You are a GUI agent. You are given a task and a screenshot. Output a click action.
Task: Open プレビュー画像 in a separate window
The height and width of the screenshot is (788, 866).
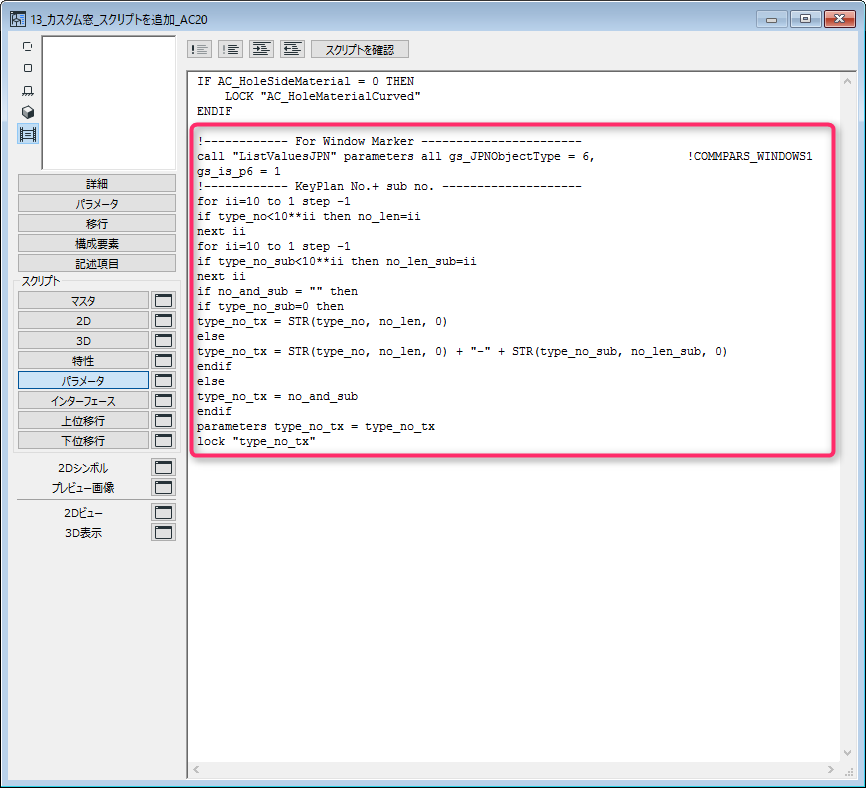tap(163, 487)
